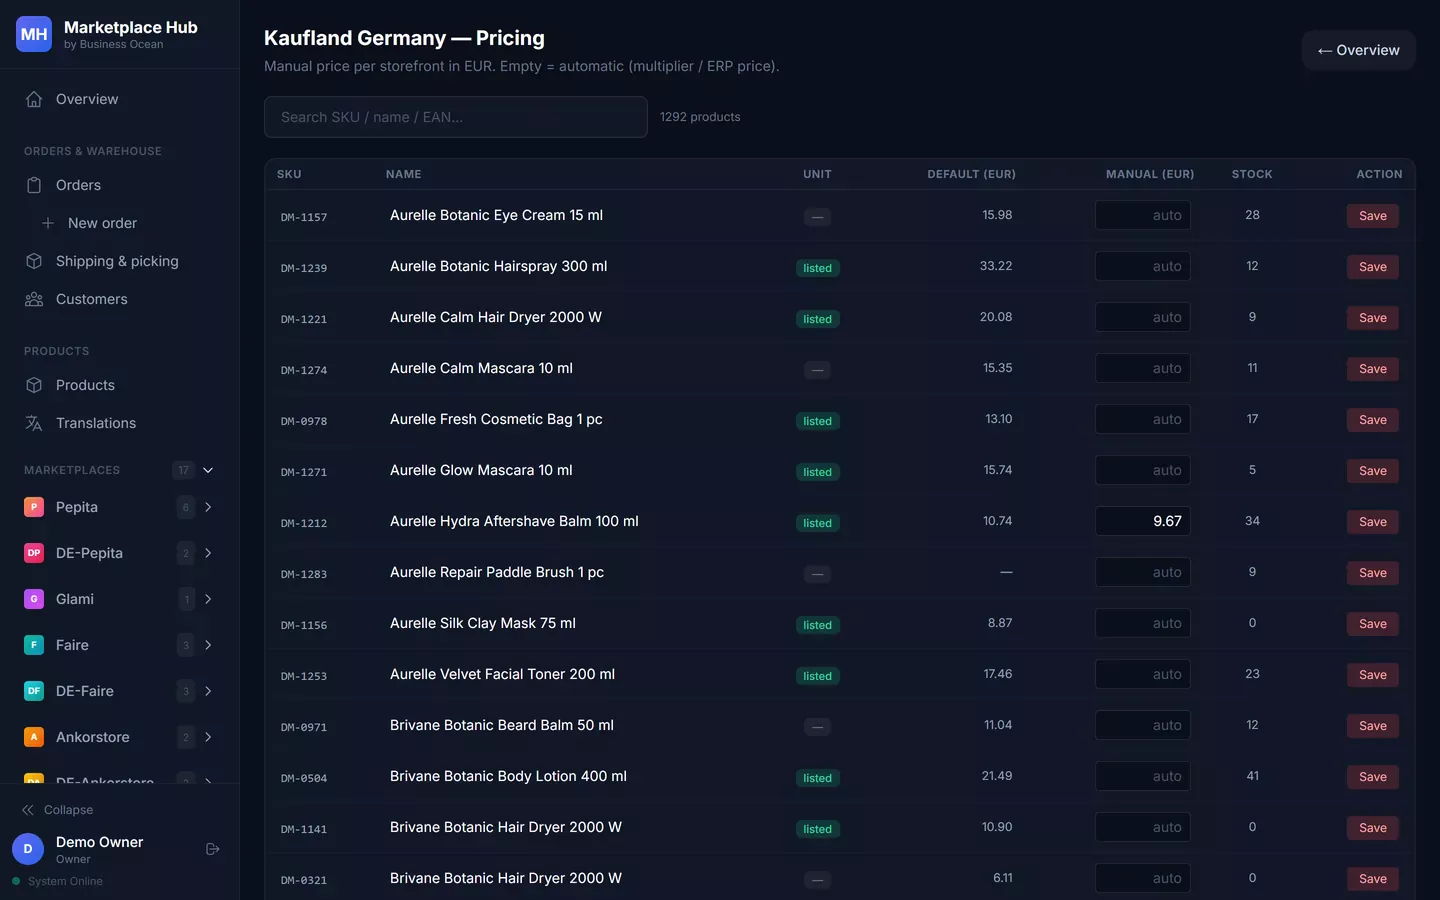Click the Orders clipboard icon

(34, 185)
